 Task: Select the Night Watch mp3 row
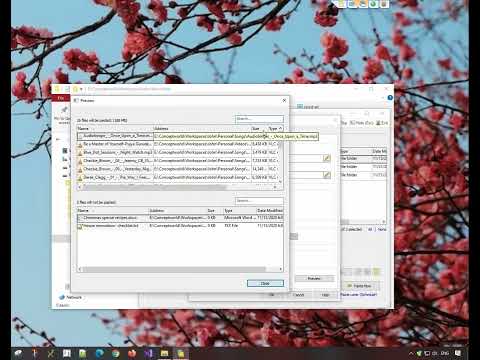point(179,152)
